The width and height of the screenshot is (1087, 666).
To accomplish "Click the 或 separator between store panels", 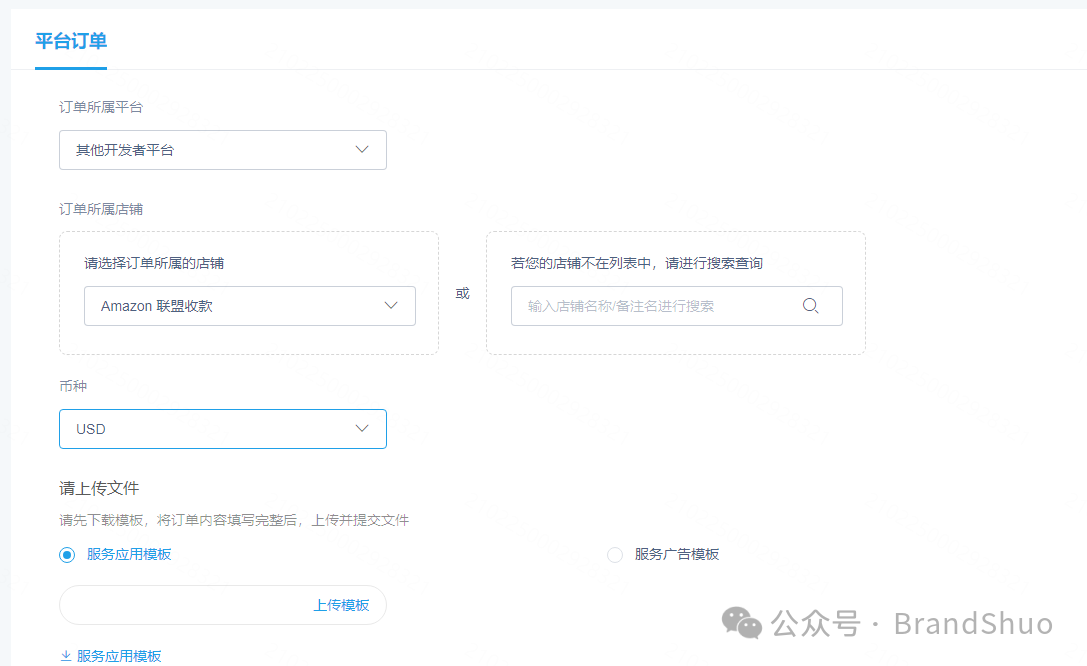I will [462, 293].
